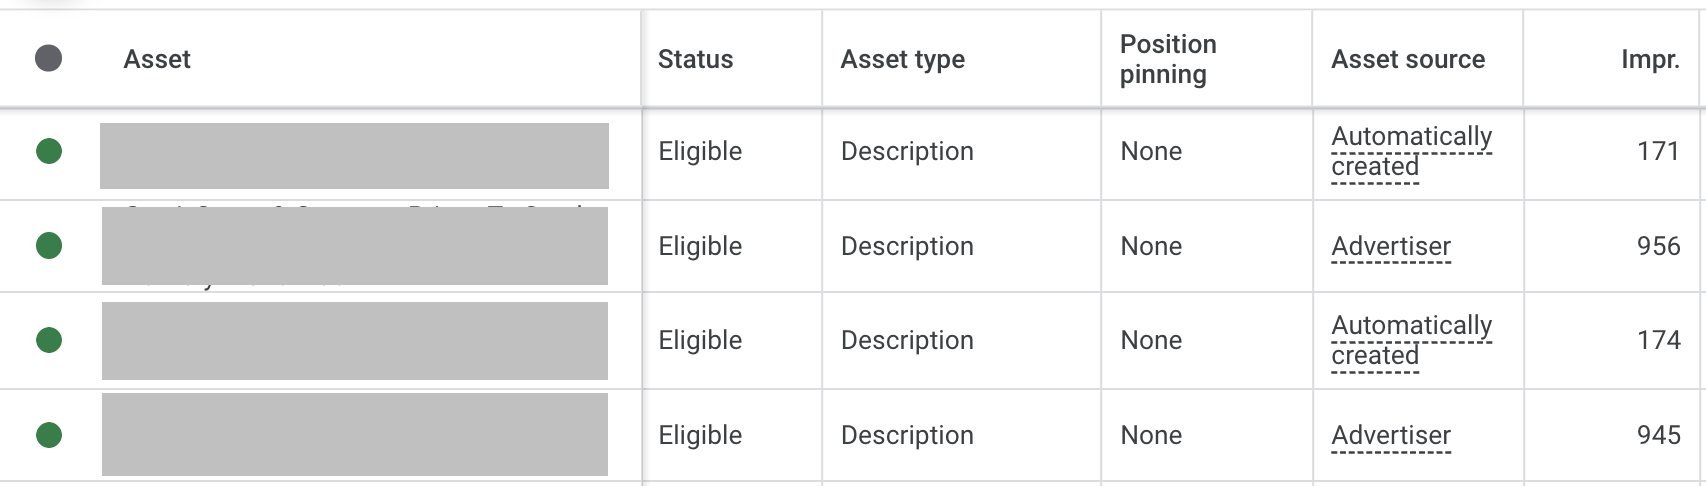Screen dimensions: 1706x486
Task: Sort by Asset type column header
Action: pos(902,59)
